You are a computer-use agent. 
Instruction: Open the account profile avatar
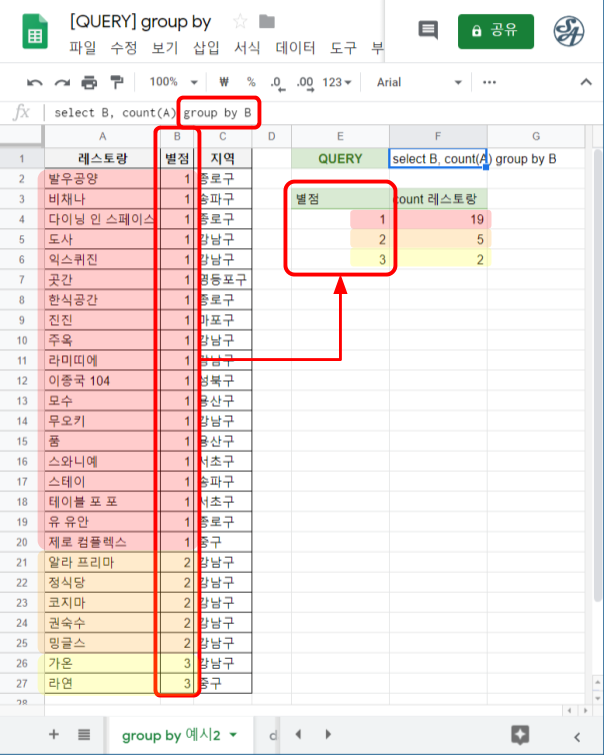coord(568,31)
